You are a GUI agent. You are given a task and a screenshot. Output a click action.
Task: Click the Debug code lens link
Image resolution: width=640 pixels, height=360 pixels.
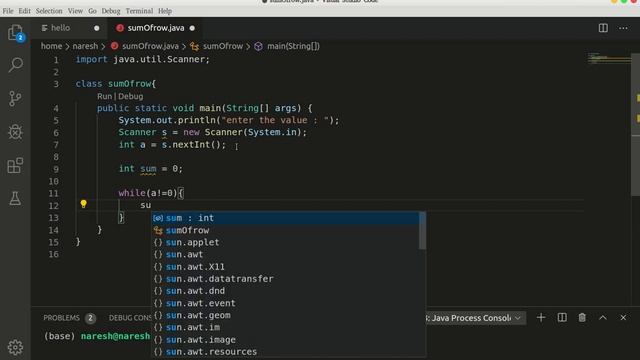pos(131,96)
